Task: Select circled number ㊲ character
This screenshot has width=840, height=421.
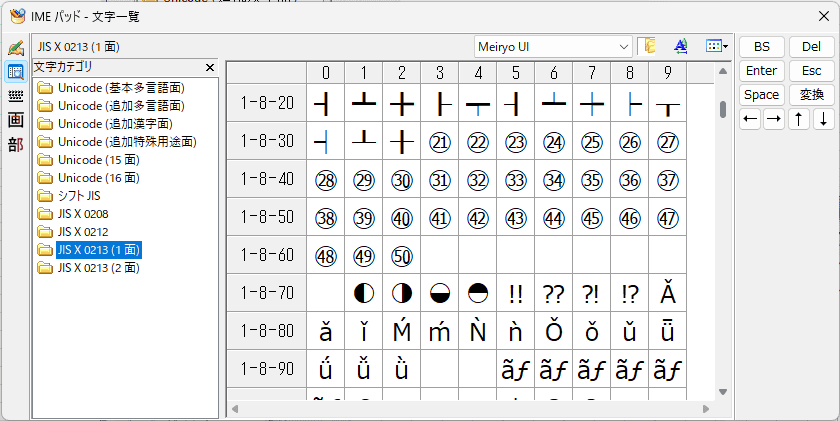Action: (x=668, y=179)
